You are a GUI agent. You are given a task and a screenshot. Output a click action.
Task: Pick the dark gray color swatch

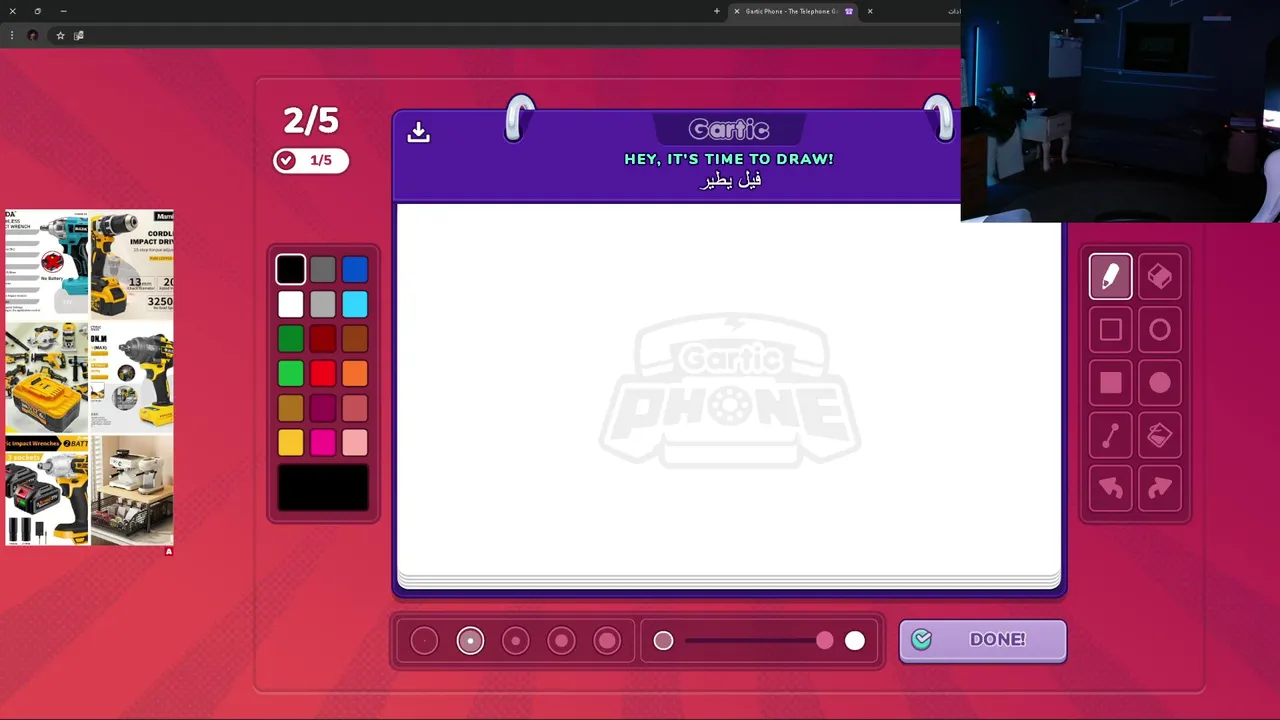[x=323, y=269]
